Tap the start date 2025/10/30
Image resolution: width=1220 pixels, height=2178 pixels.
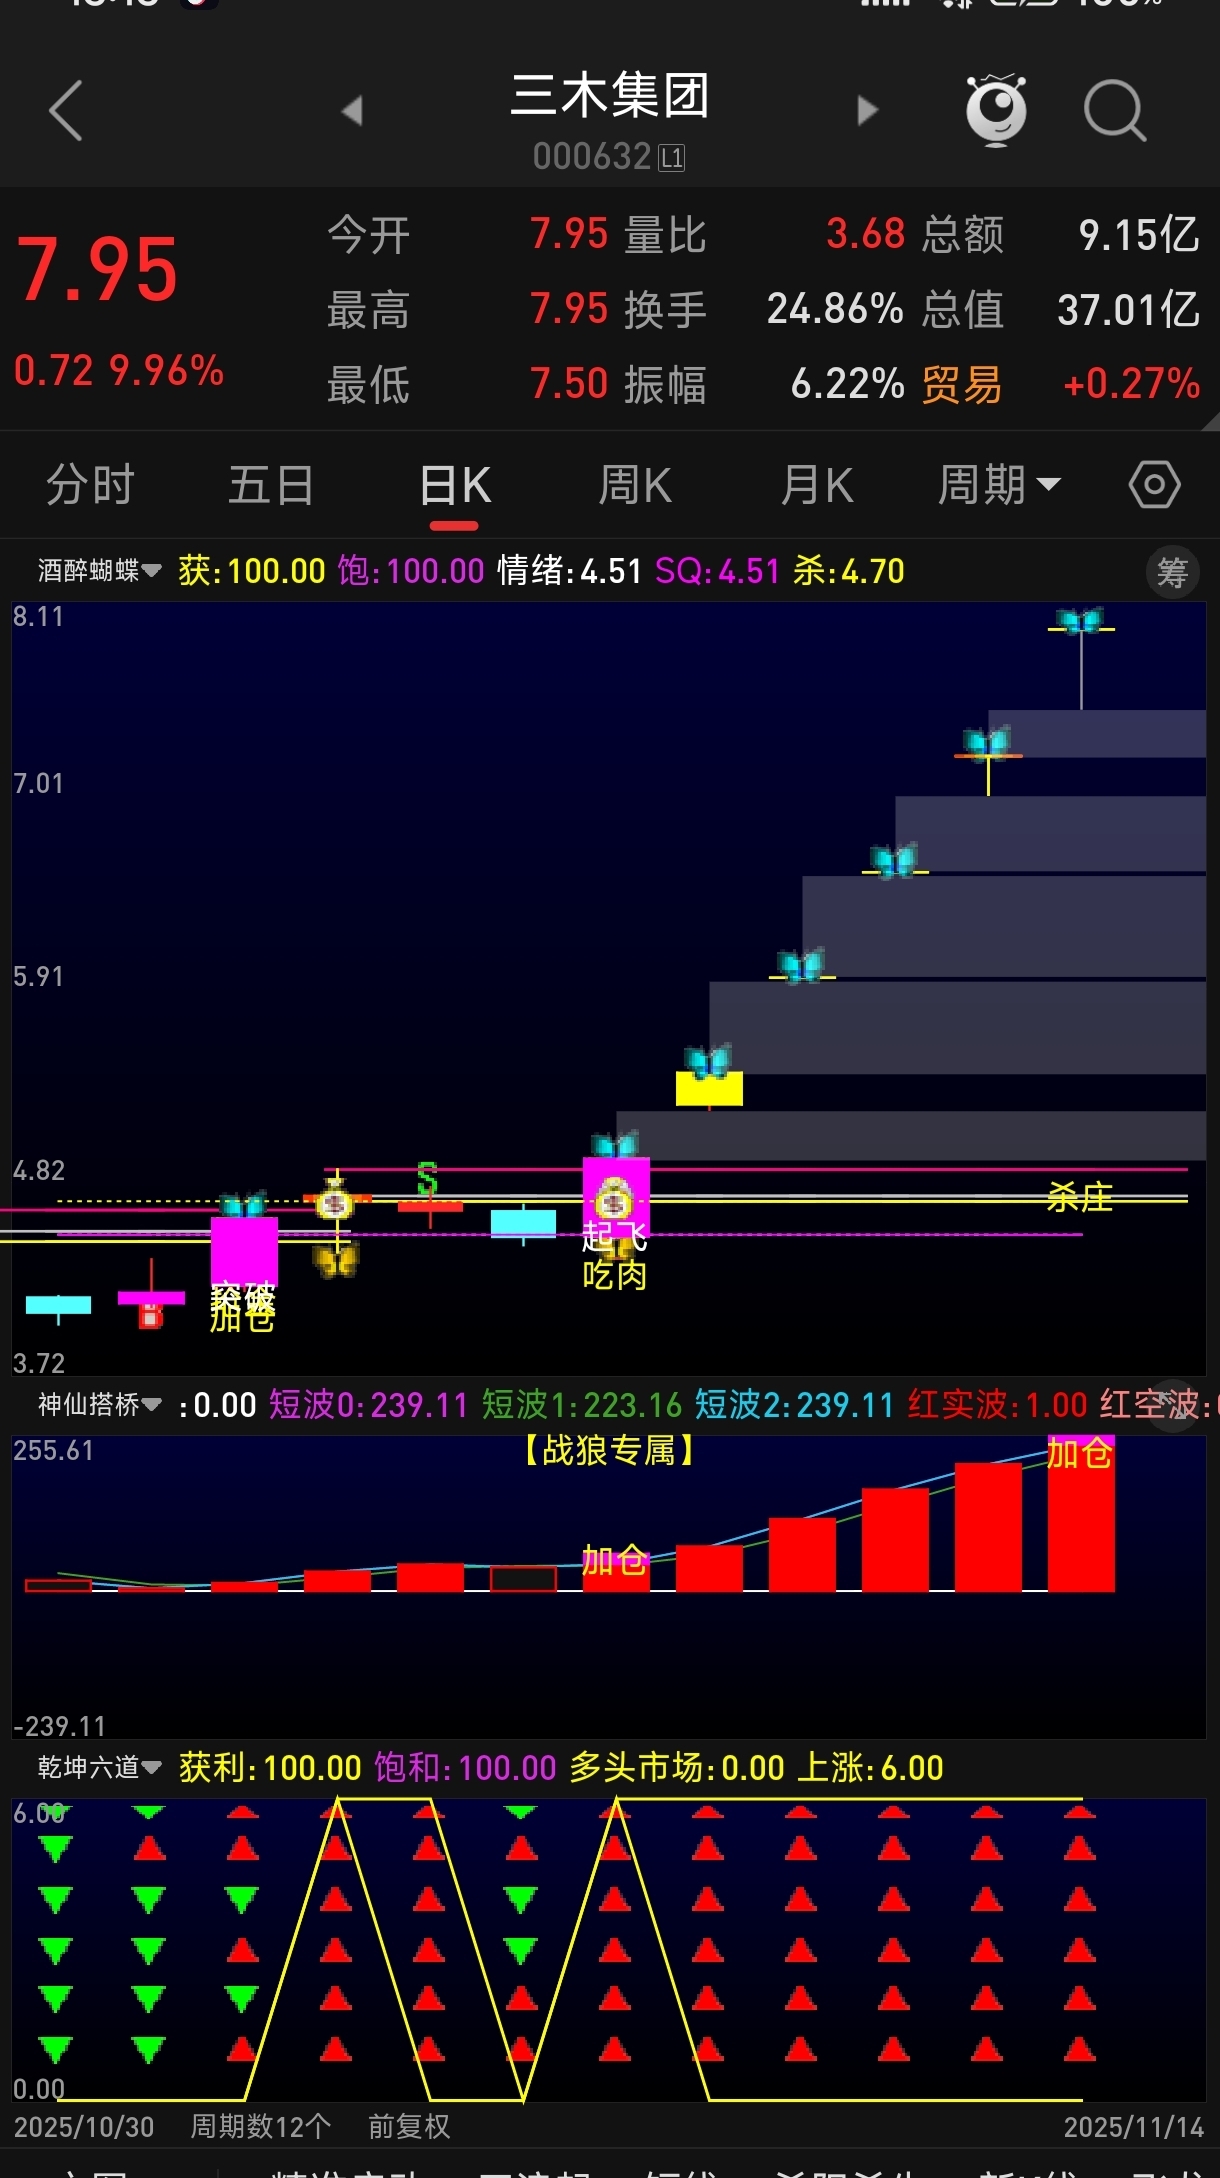coord(84,2126)
